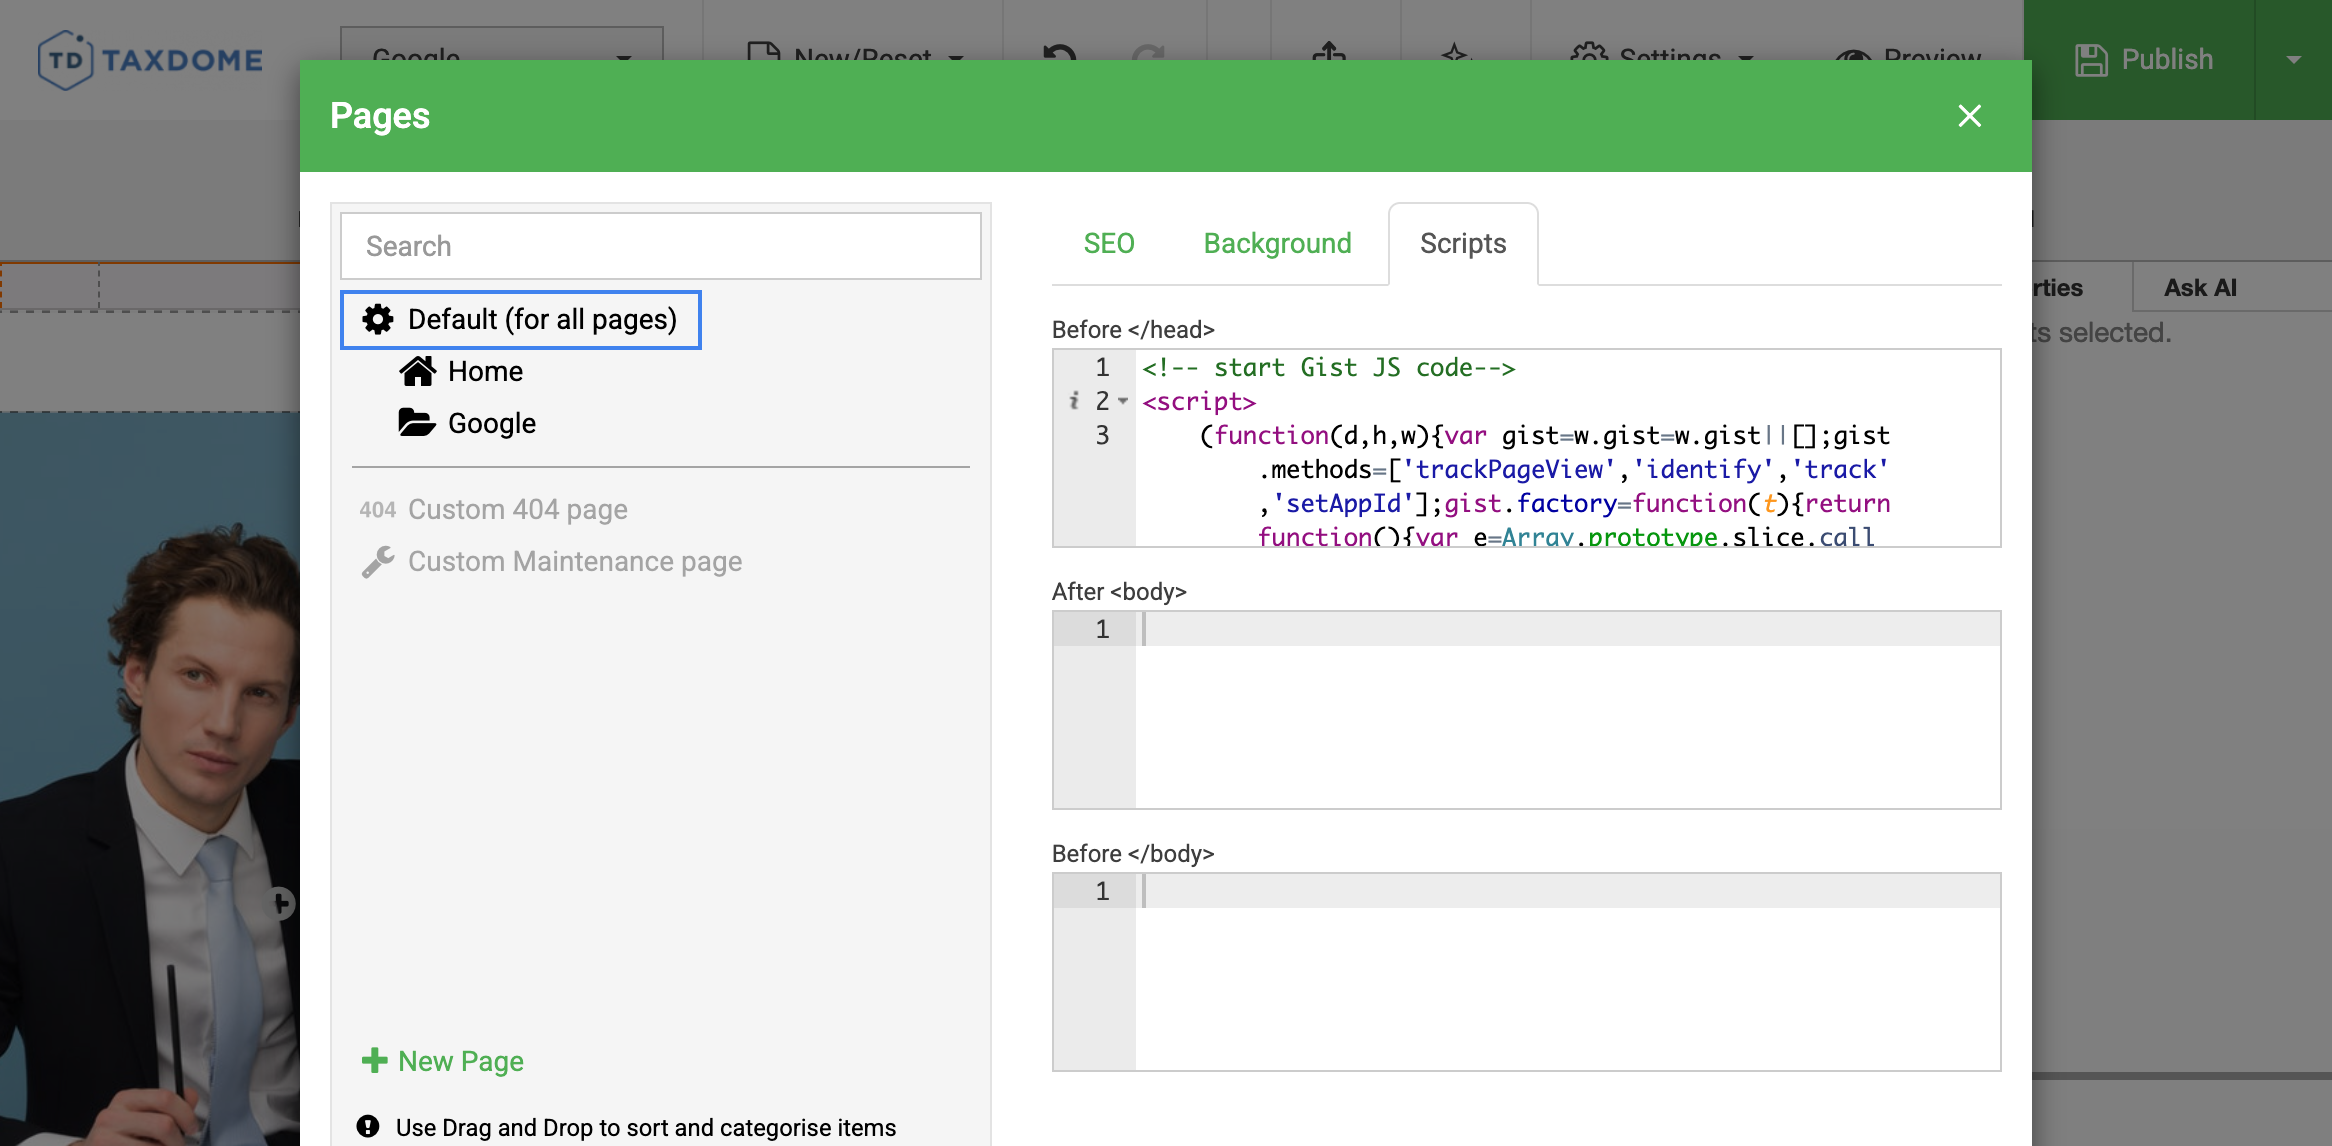The width and height of the screenshot is (2332, 1146).
Task: Open the Publish dropdown arrow
Action: 2293,60
